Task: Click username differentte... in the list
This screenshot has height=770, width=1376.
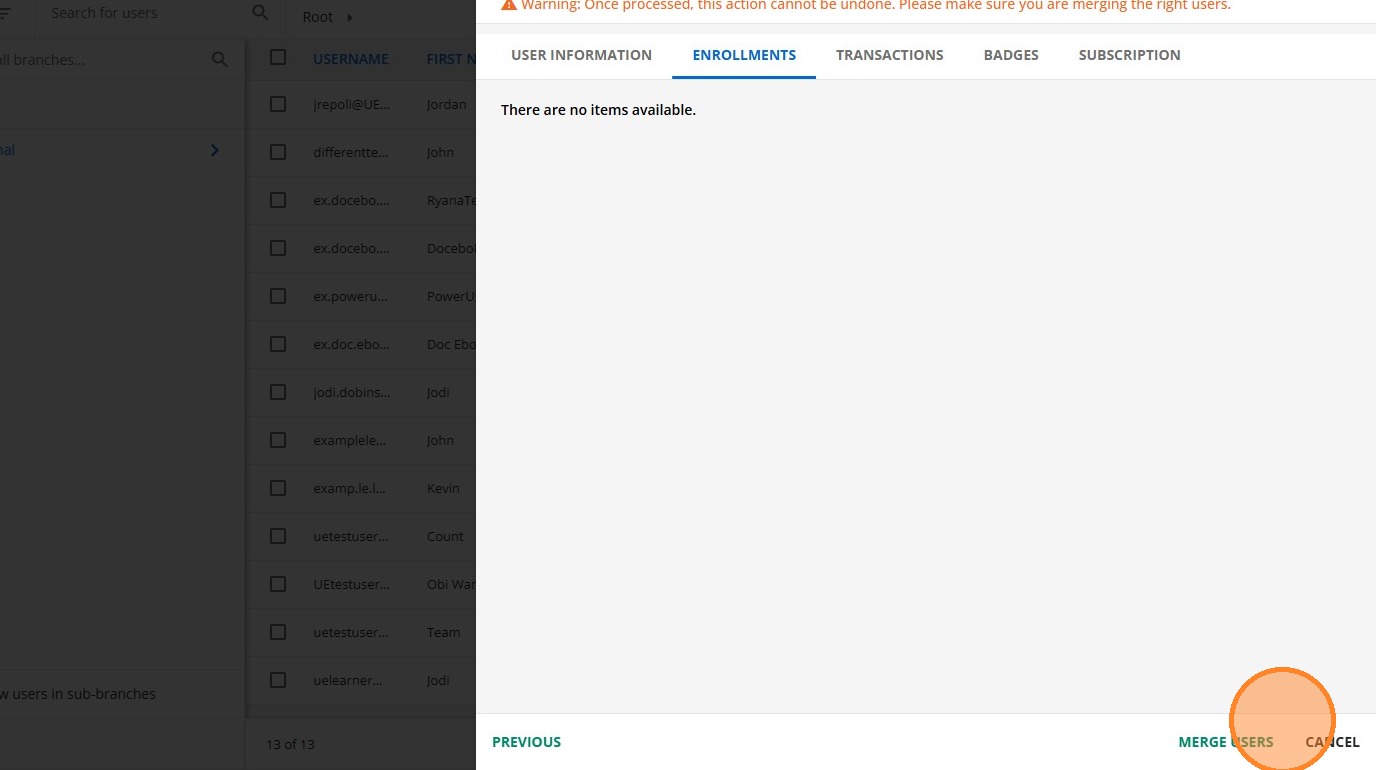Action: (x=351, y=152)
